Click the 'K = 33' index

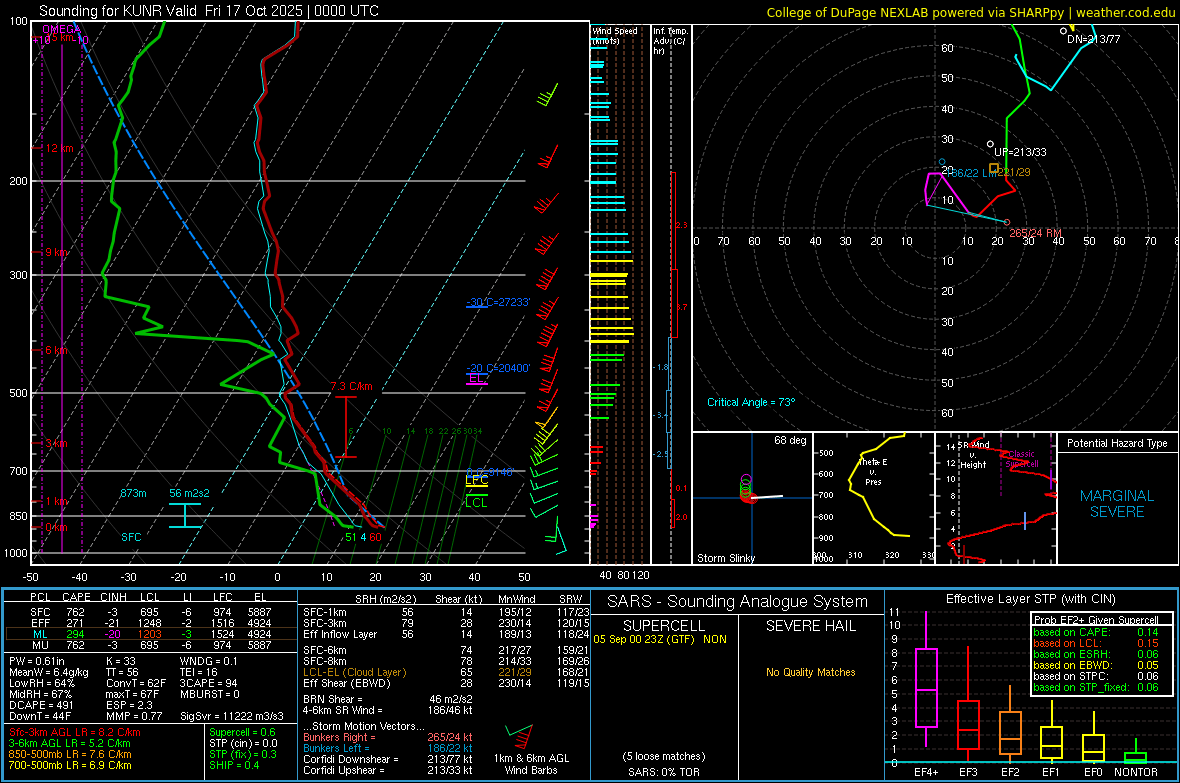pos(121,661)
